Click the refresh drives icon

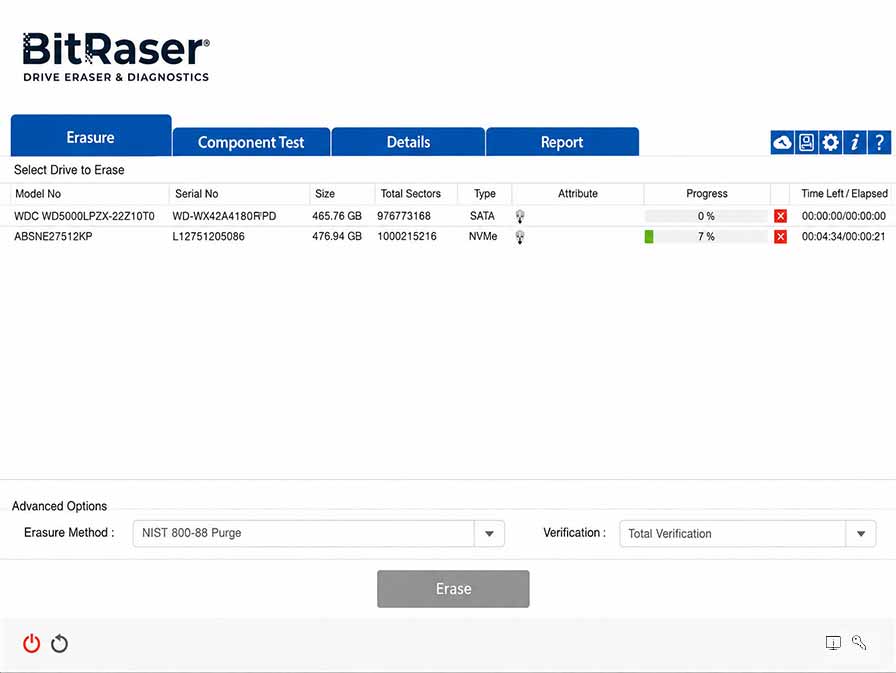59,643
